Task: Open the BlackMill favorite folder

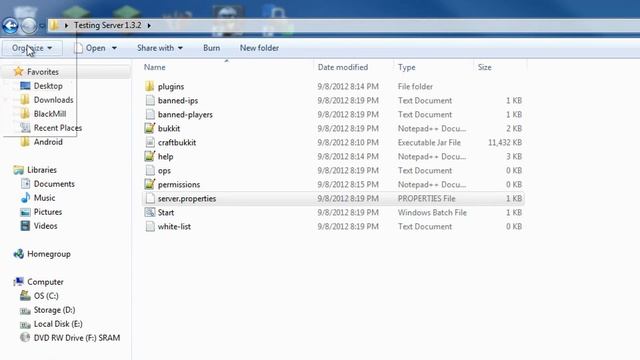Action: tap(50, 114)
